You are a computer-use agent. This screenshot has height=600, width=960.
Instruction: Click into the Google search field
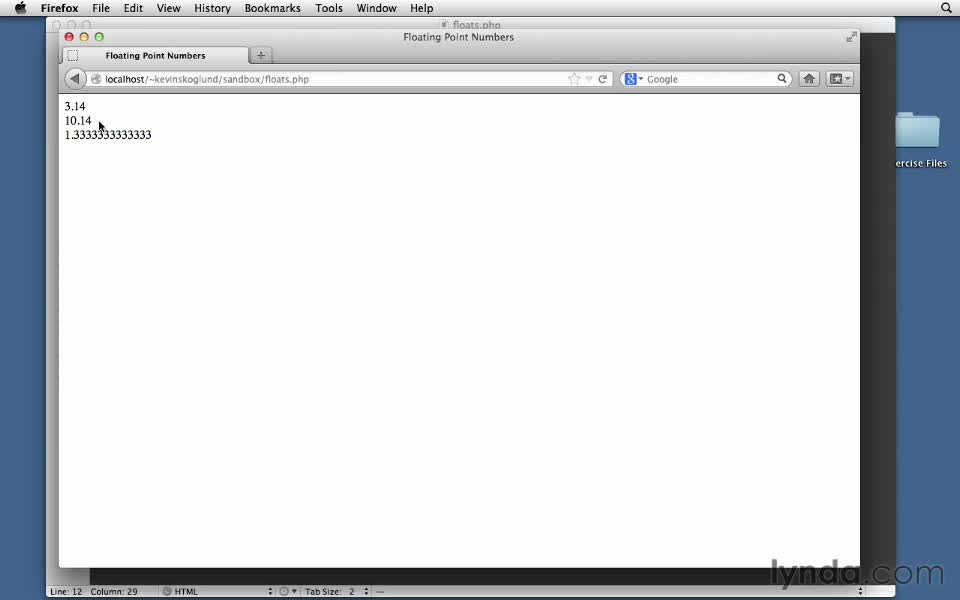[x=710, y=79]
